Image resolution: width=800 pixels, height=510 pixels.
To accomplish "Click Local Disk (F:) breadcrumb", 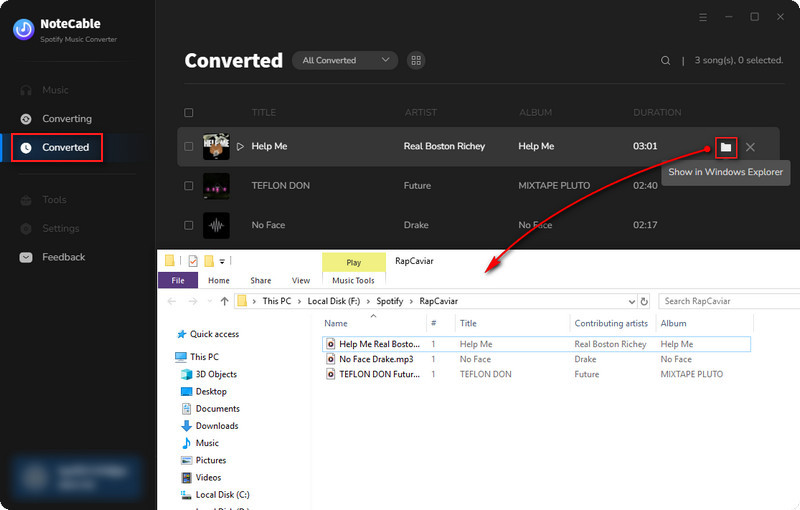I will pos(334,301).
